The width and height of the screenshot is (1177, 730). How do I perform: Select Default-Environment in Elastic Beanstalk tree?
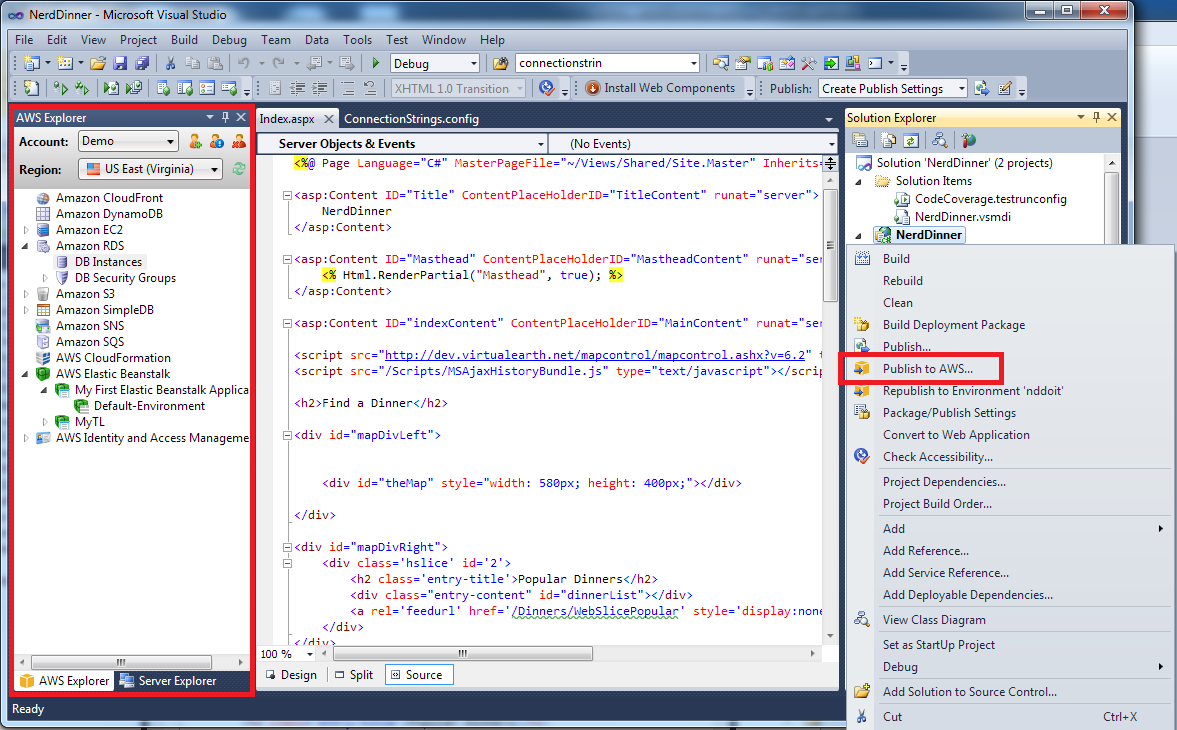tap(149, 406)
